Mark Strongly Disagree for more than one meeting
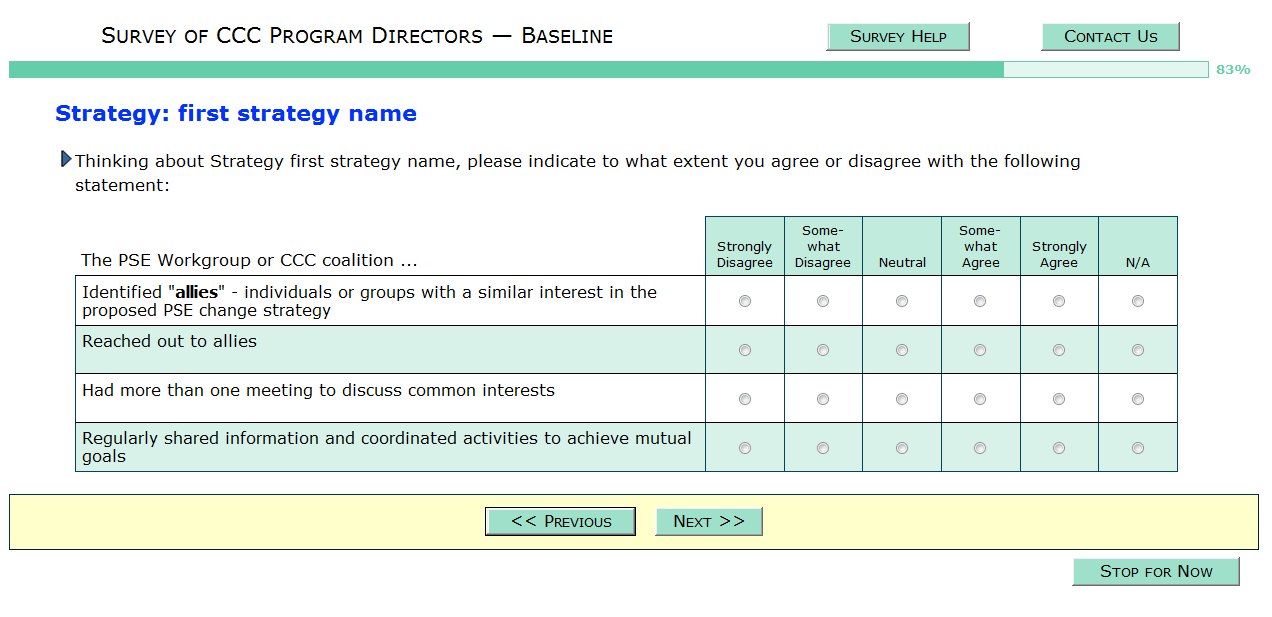1272x617 pixels. tap(745, 399)
